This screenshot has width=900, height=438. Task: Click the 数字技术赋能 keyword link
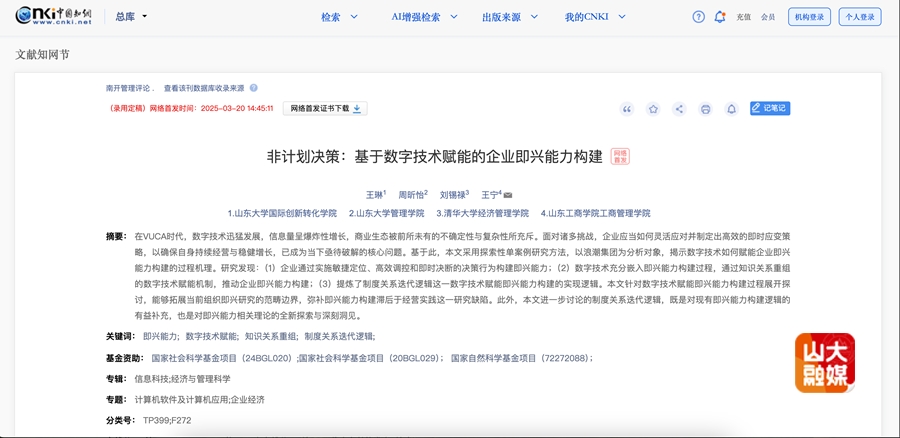tap(209, 336)
